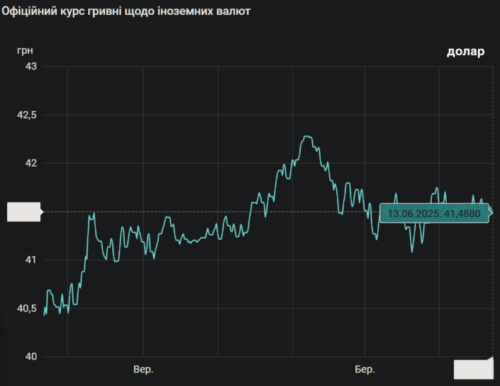
Task: Click the white date marker below the x-axis
Action: pos(473,369)
